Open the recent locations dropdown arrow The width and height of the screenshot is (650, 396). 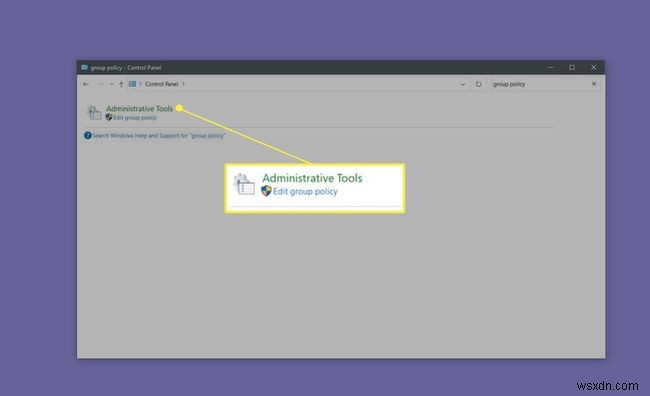point(111,84)
